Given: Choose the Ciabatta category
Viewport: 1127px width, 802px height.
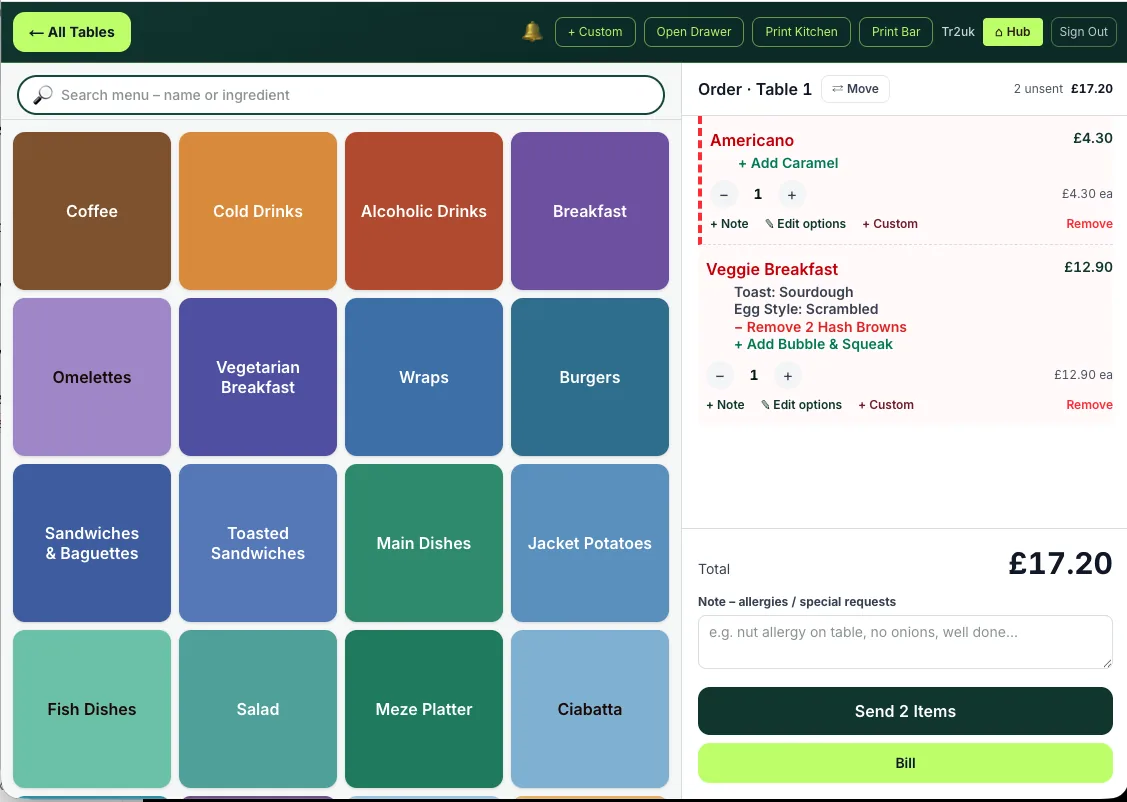Looking at the screenshot, I should tap(590, 709).
